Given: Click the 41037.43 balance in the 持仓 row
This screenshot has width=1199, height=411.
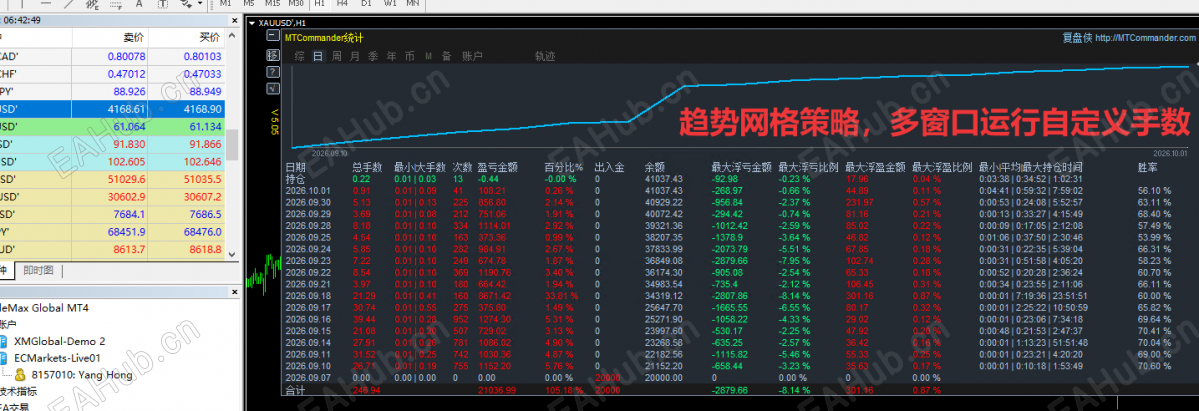Looking at the screenshot, I should click(x=663, y=178).
